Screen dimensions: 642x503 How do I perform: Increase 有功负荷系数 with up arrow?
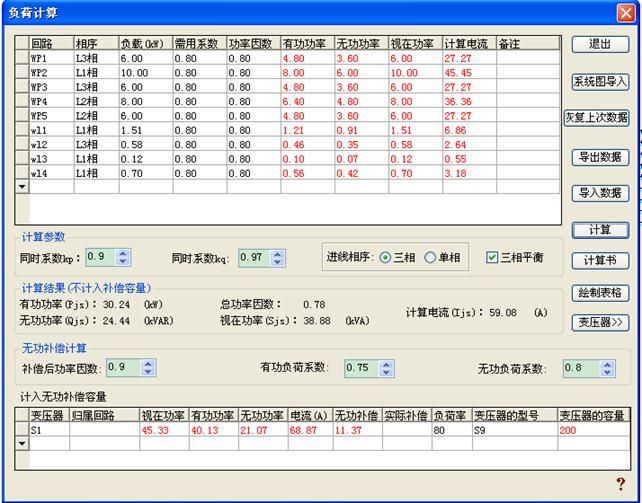pyautogui.click(x=386, y=364)
